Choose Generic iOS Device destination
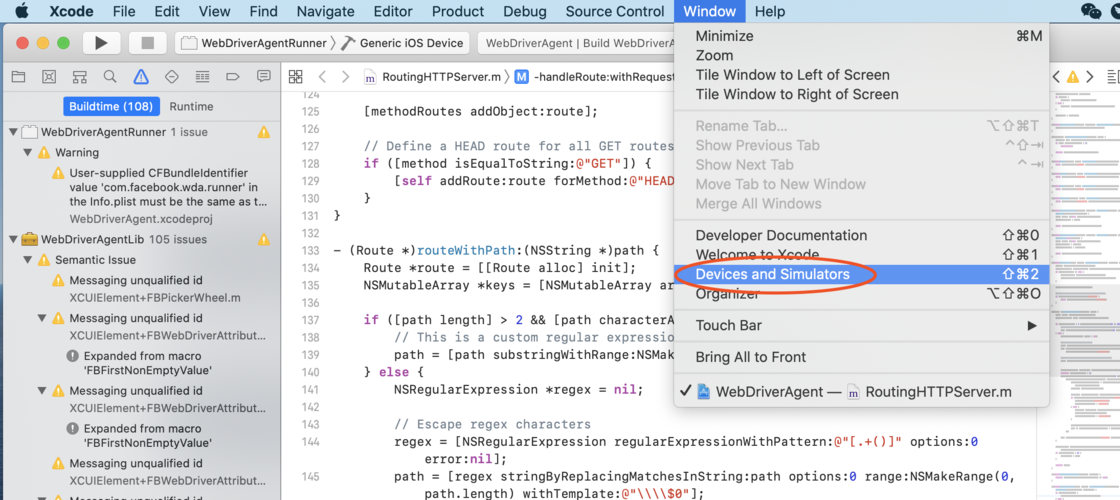This screenshot has width=1120, height=500. click(x=402, y=43)
